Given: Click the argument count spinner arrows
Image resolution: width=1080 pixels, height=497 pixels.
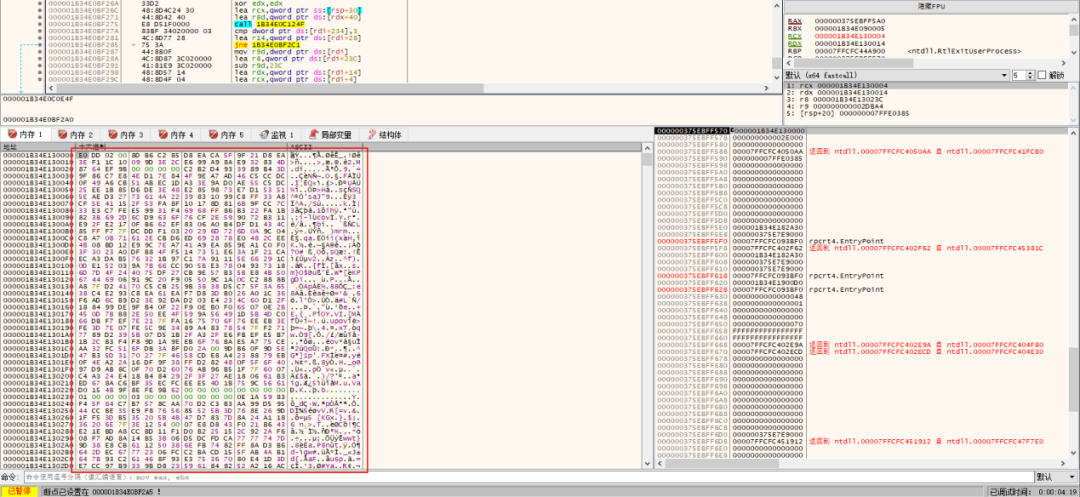Looking at the screenshot, I should (x=1032, y=74).
